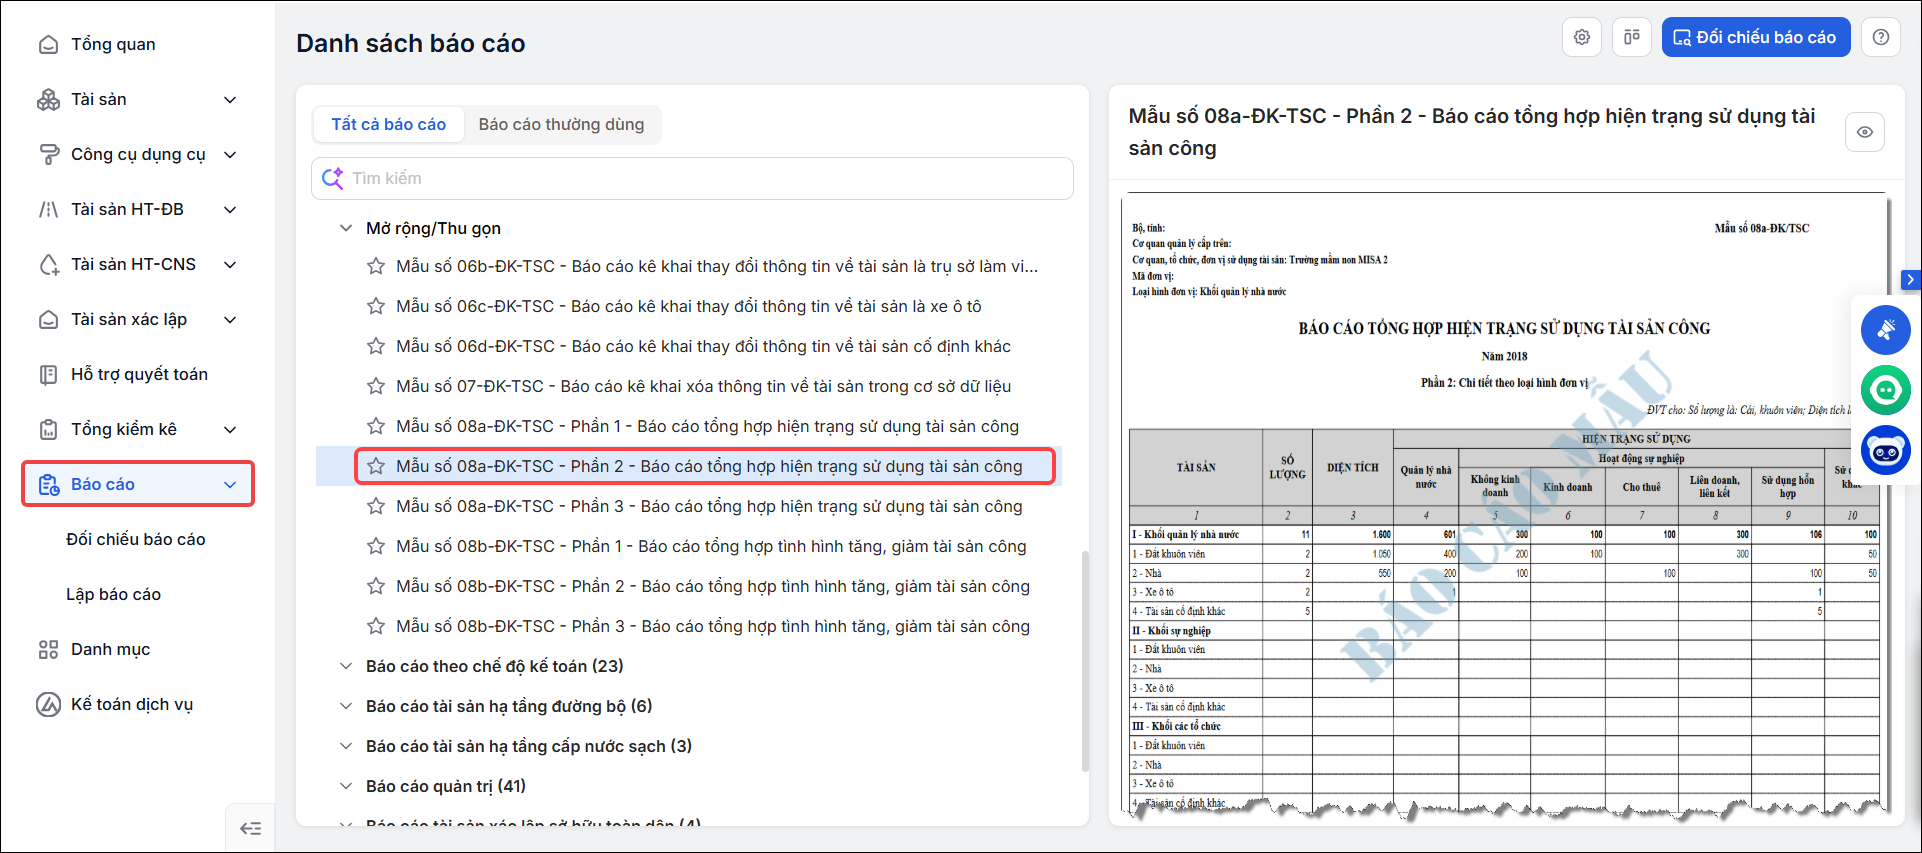Open report Mẫu số 06d-ĐK-TSC tài sản cố định khác
Screen dimensions: 1922x853
coord(703,346)
